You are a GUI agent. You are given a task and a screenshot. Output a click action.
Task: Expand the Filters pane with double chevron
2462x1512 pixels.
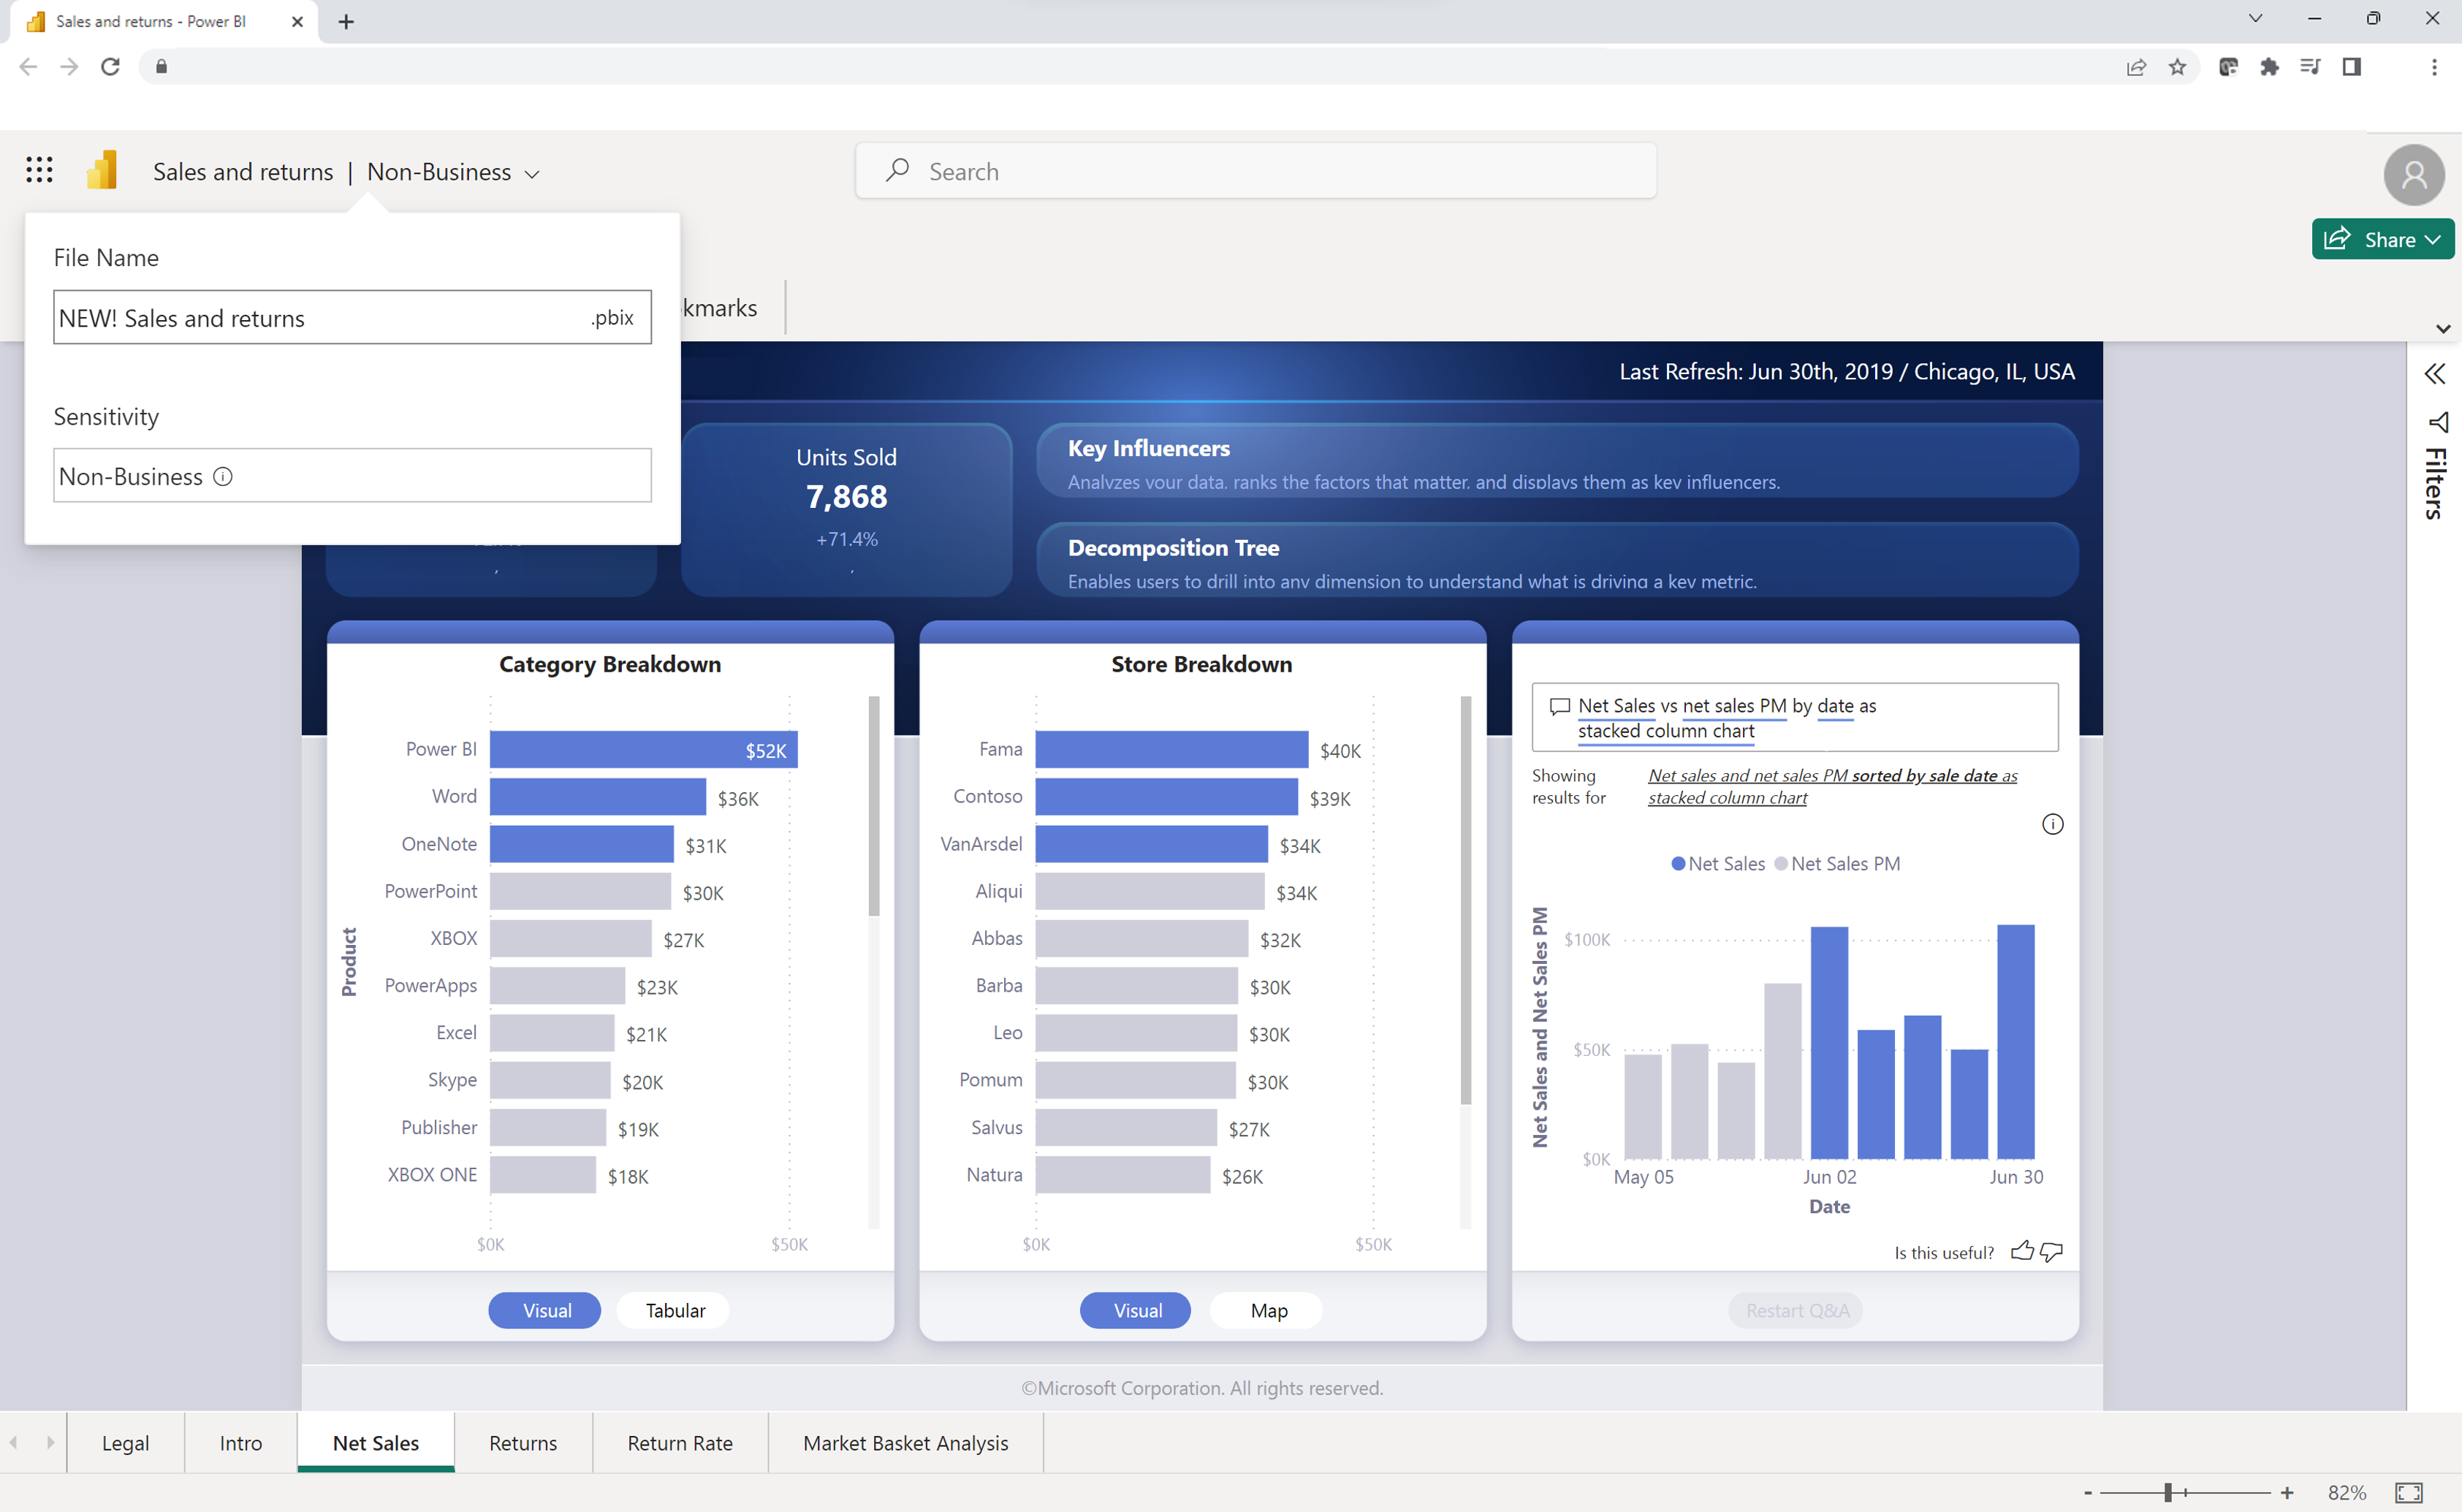tap(2435, 374)
